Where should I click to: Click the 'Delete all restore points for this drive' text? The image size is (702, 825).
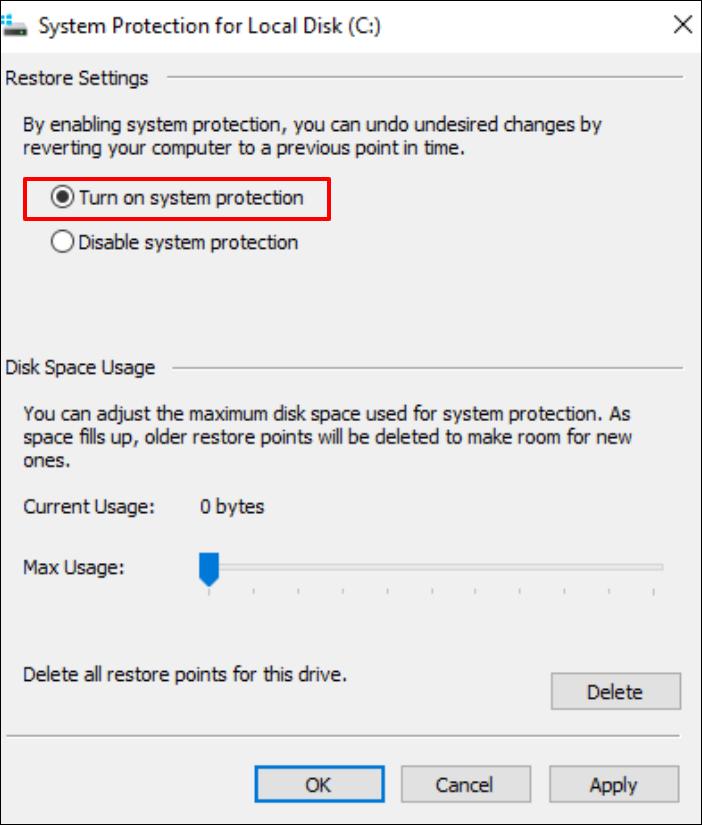pyautogui.click(x=185, y=675)
